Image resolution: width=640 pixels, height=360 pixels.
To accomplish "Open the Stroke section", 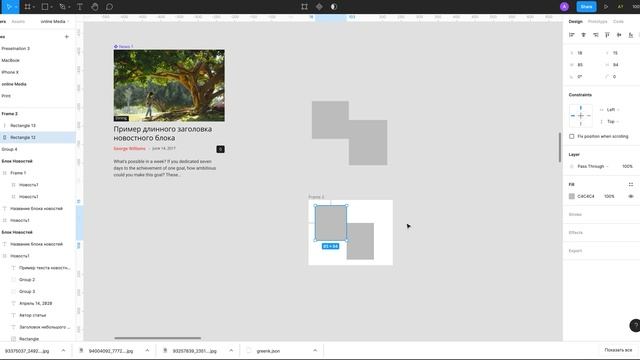I will pos(575,214).
